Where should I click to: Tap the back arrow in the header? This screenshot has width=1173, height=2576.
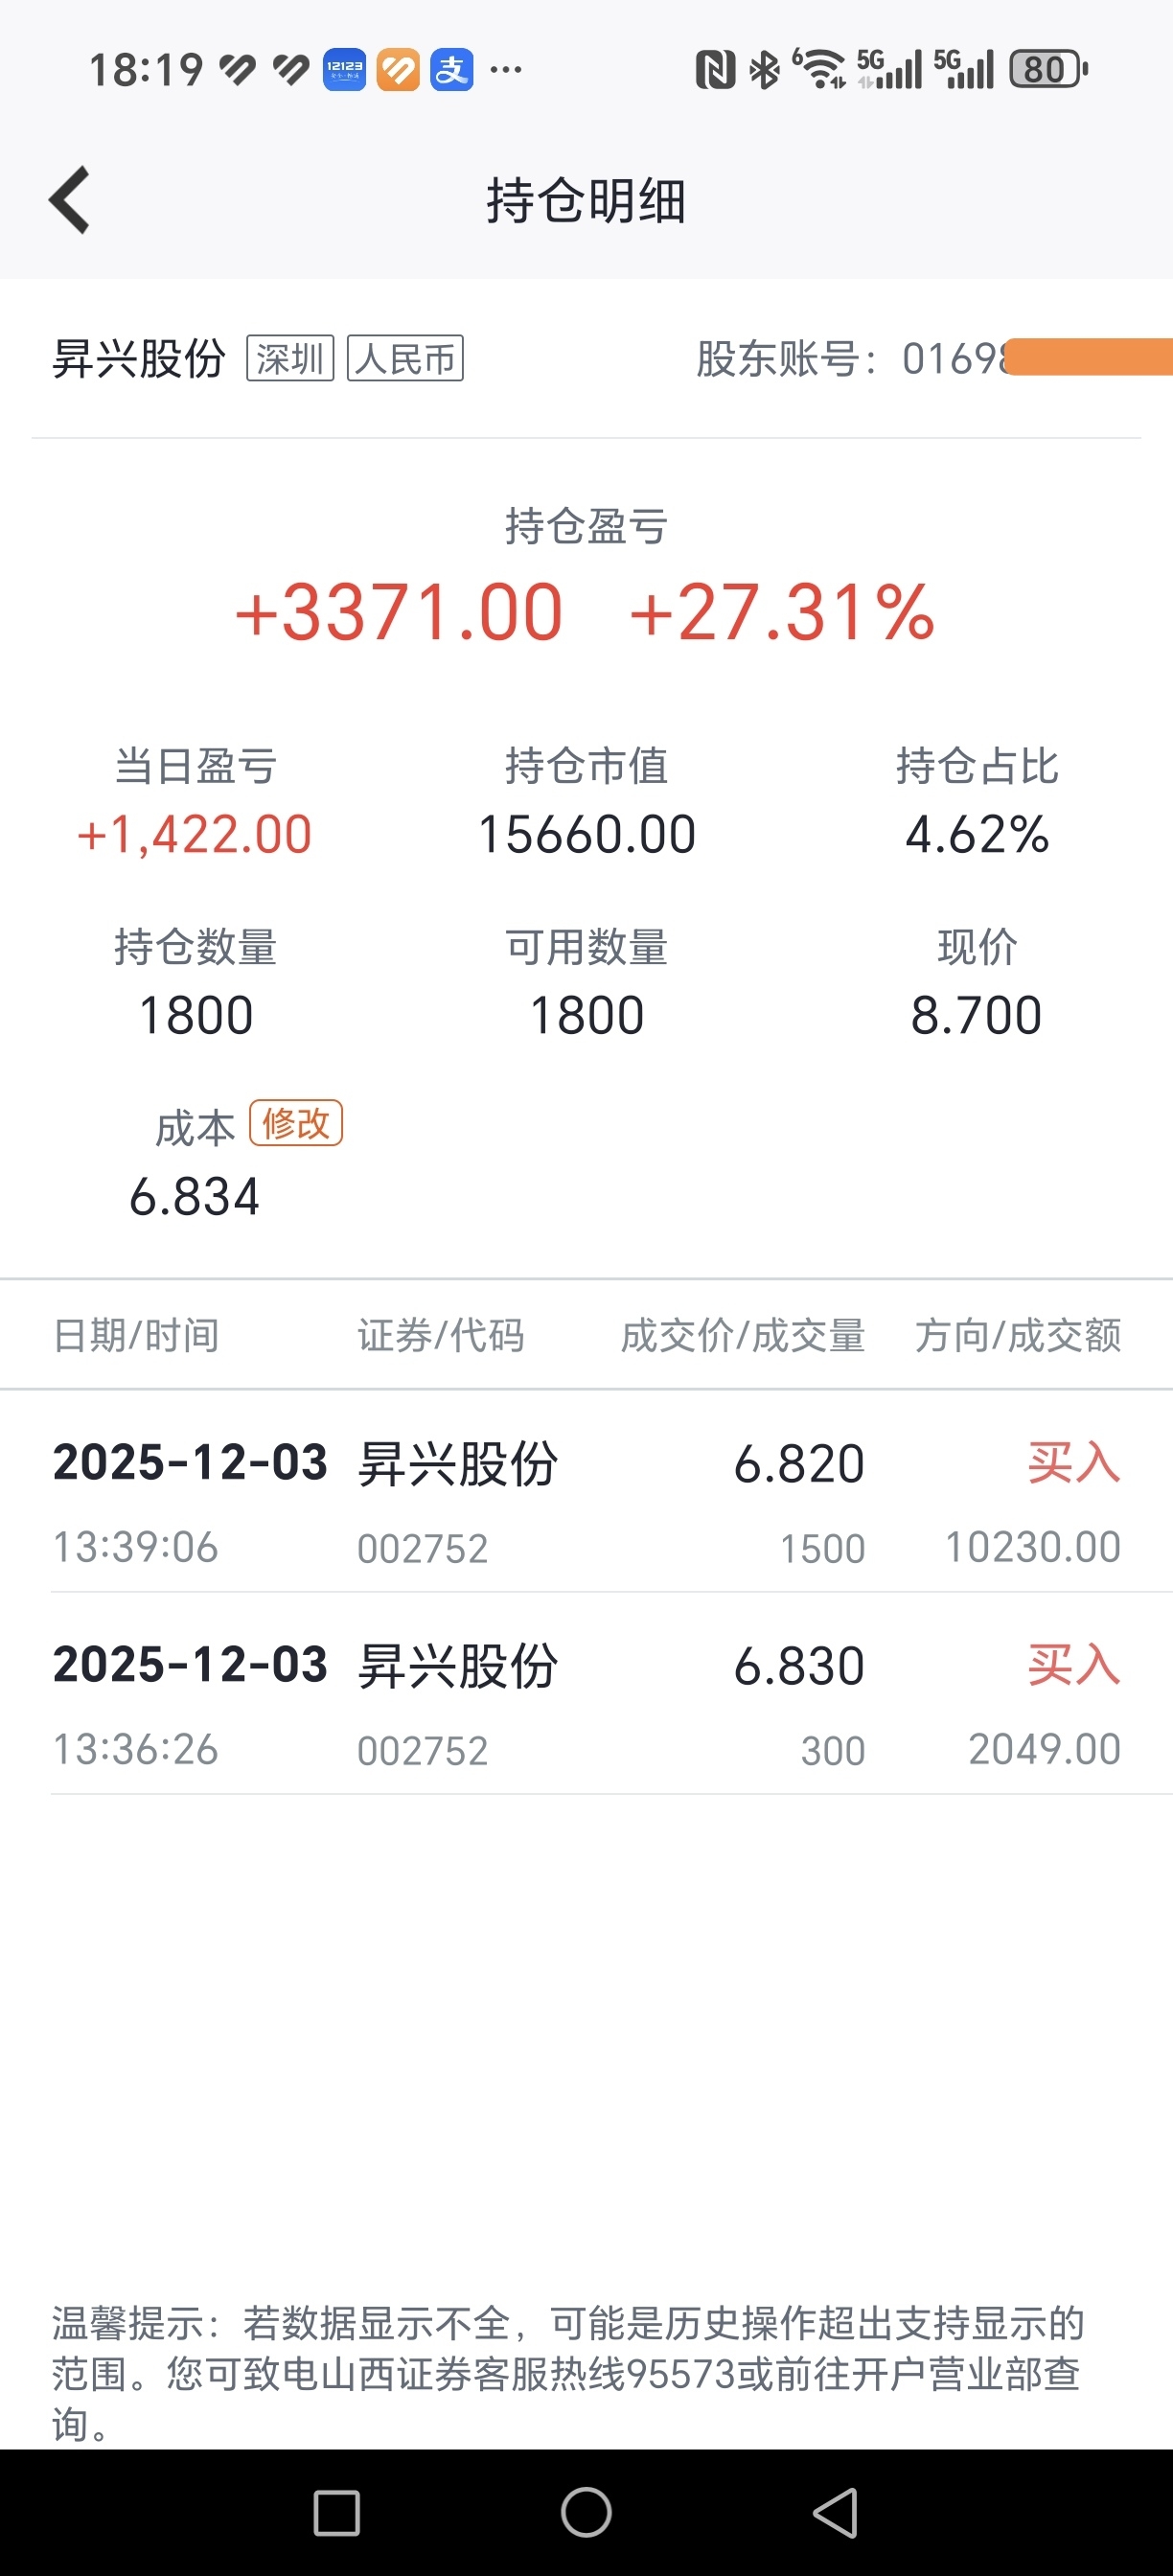pos(70,200)
